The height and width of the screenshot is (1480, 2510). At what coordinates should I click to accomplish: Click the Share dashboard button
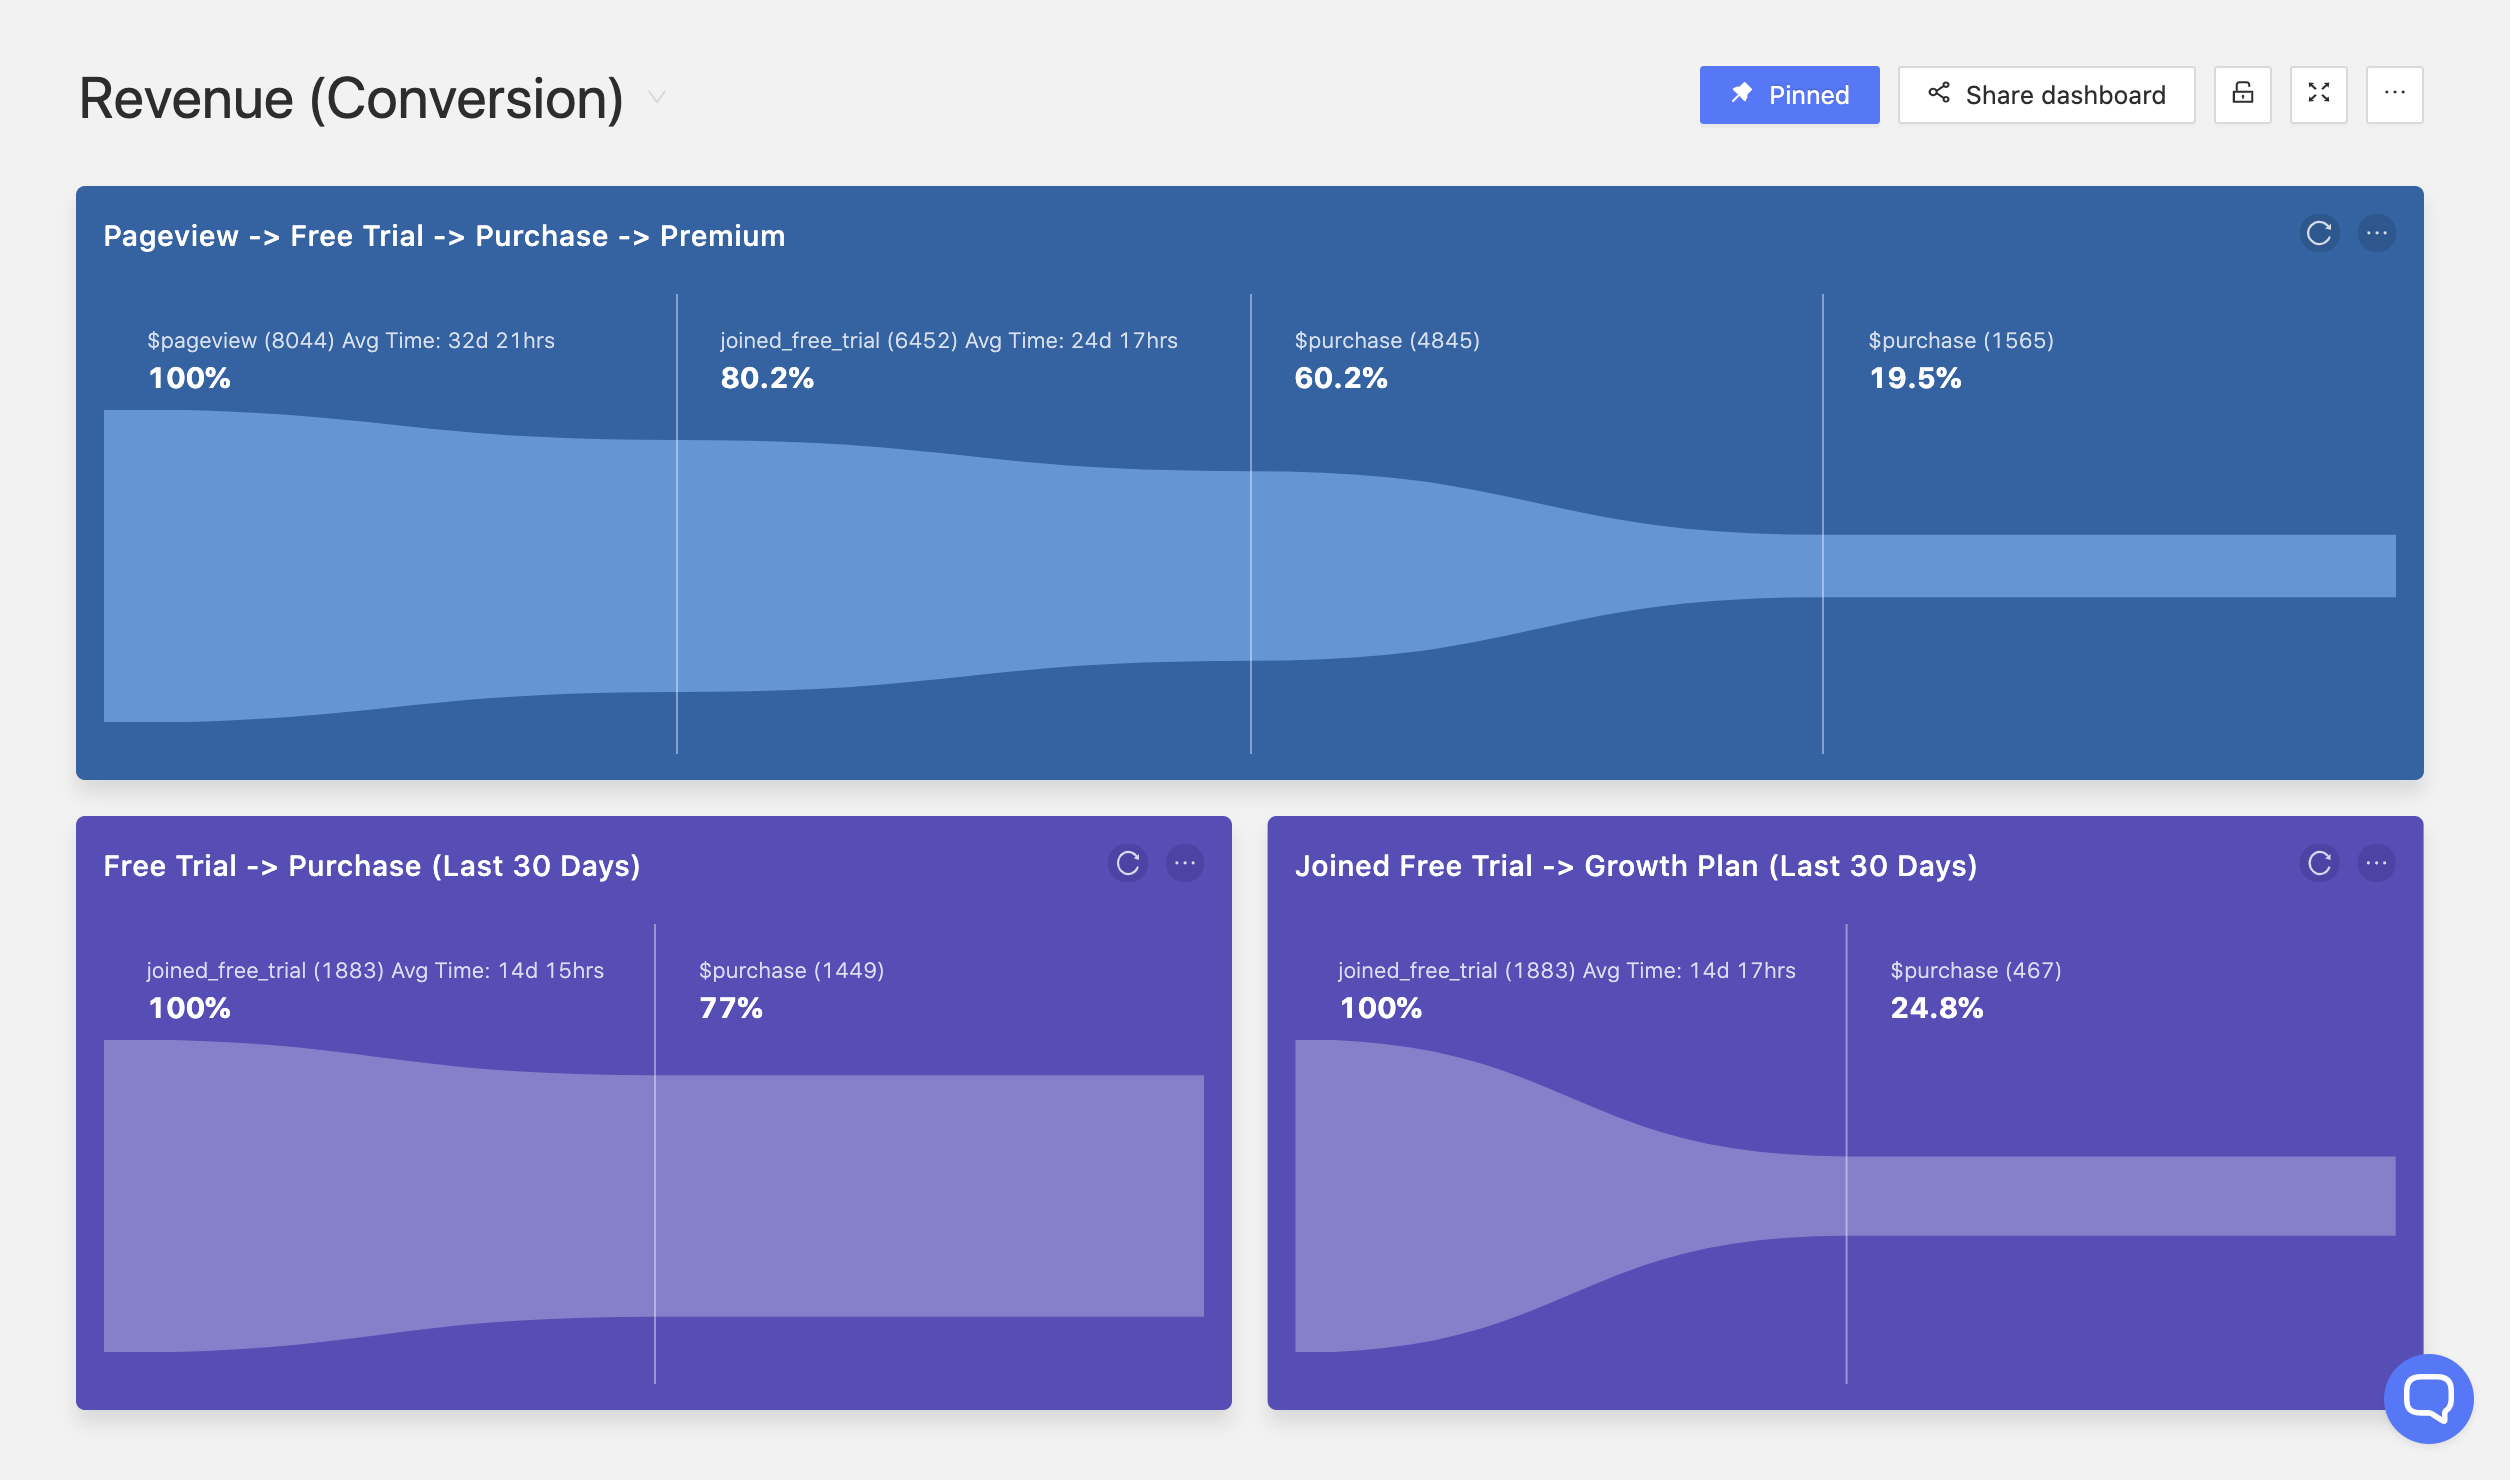point(2046,94)
